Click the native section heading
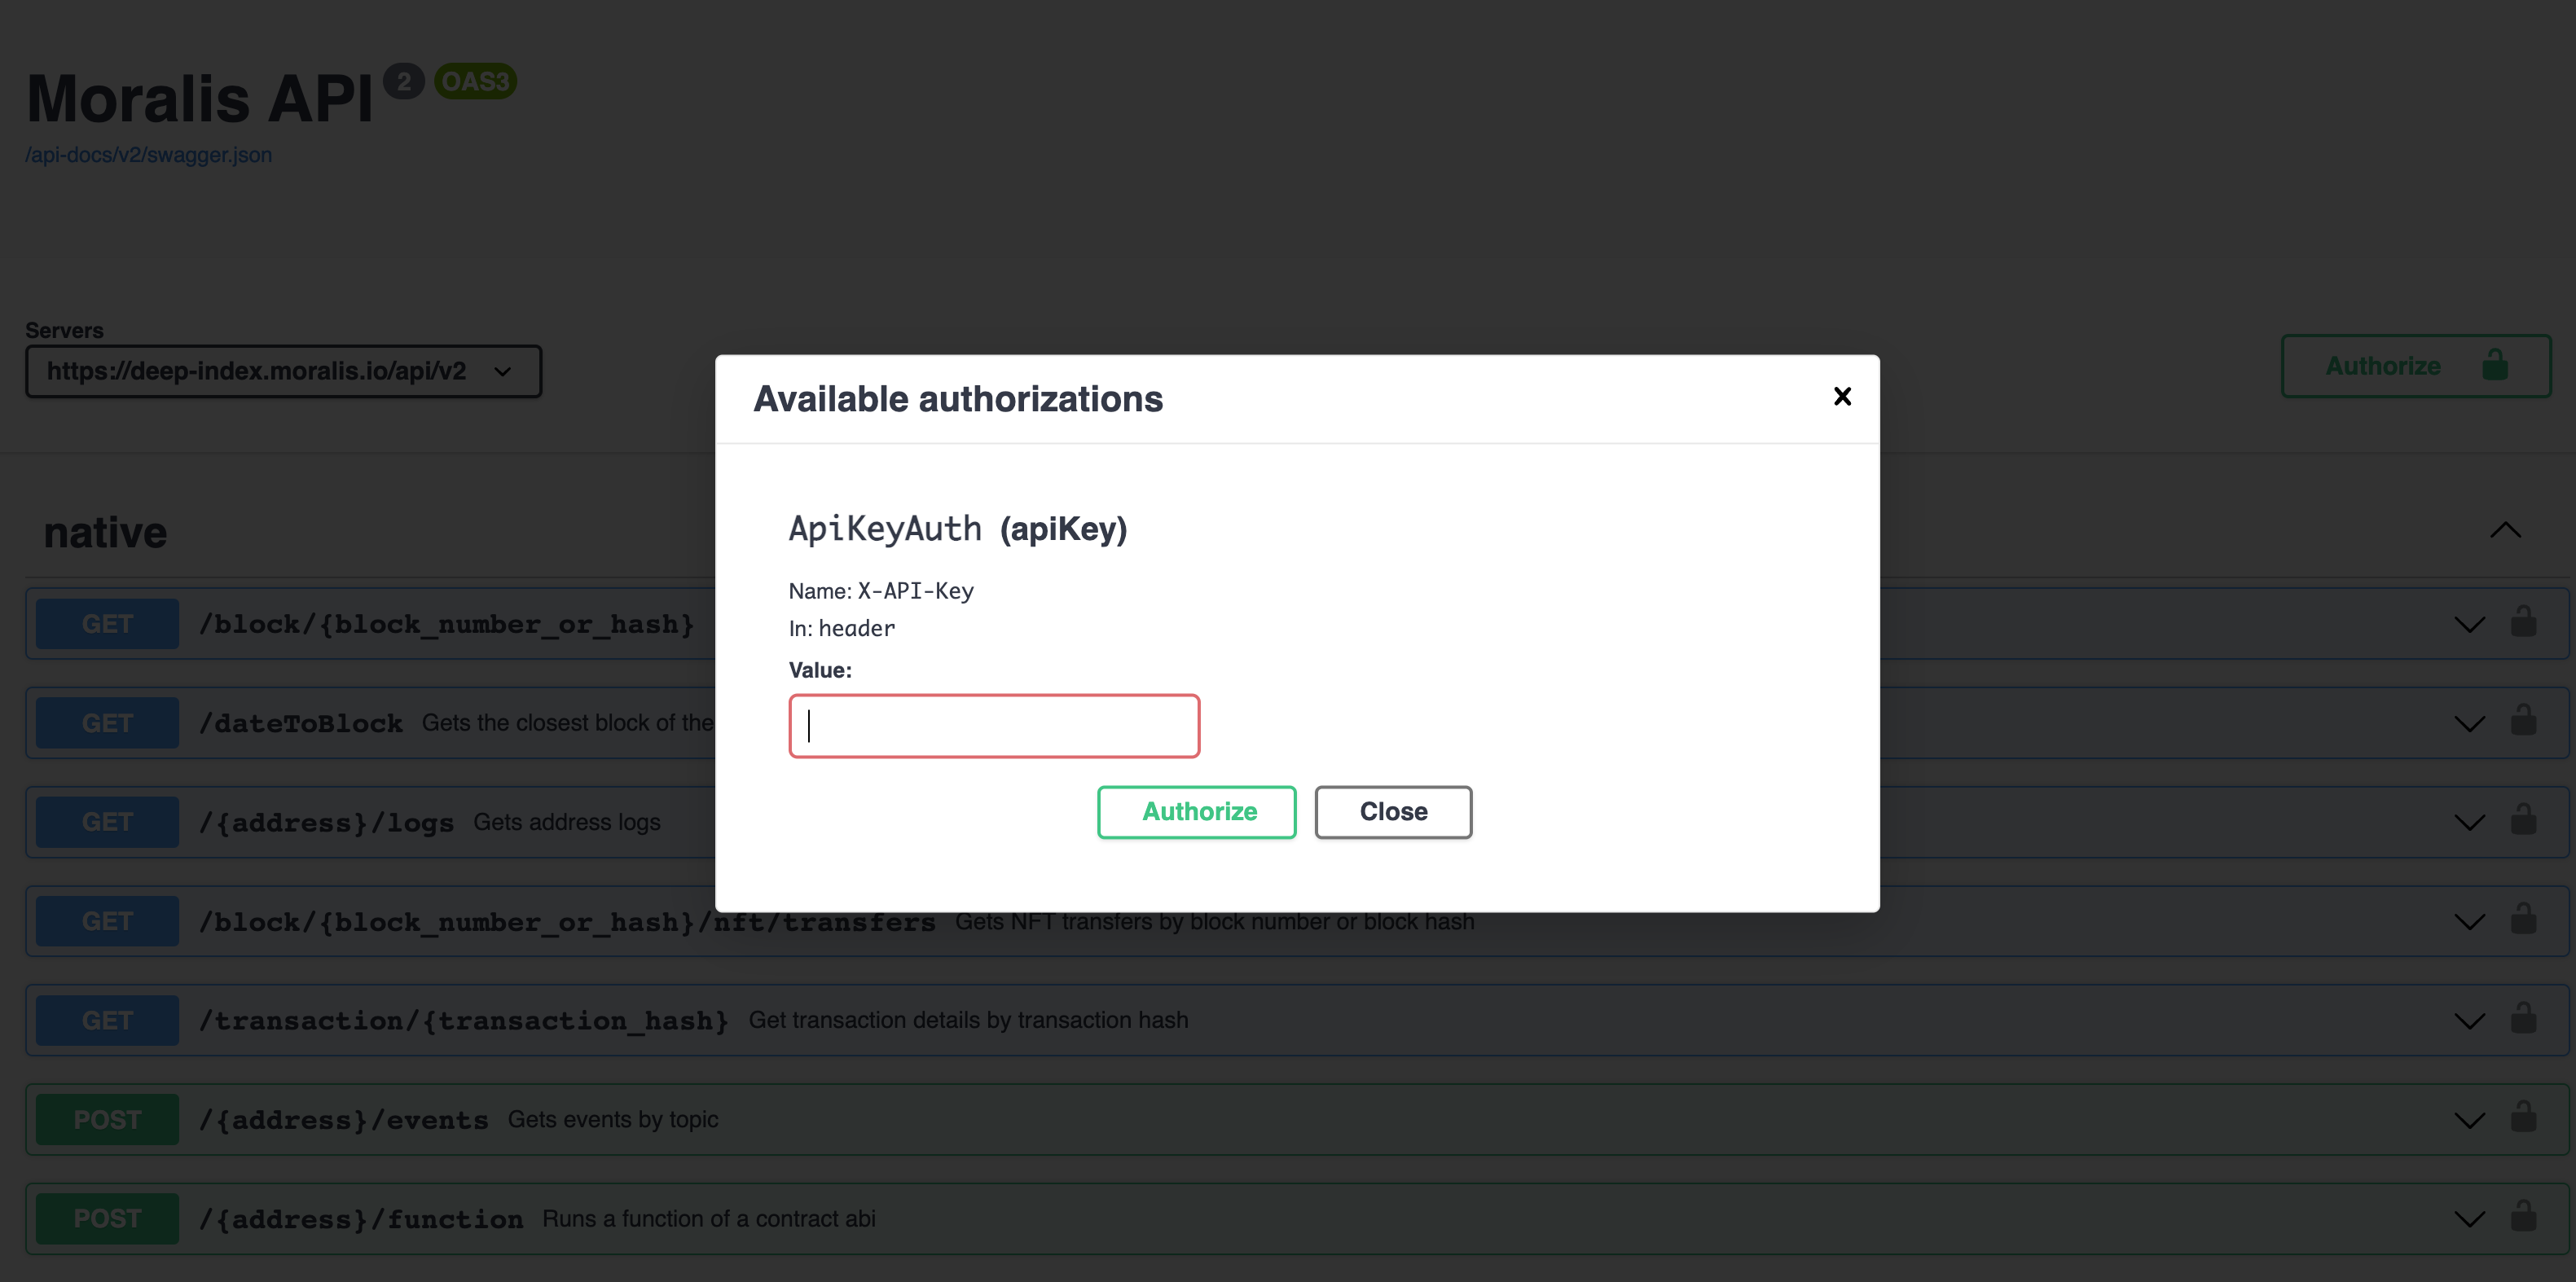Viewport: 2576px width, 1282px height. [x=105, y=532]
